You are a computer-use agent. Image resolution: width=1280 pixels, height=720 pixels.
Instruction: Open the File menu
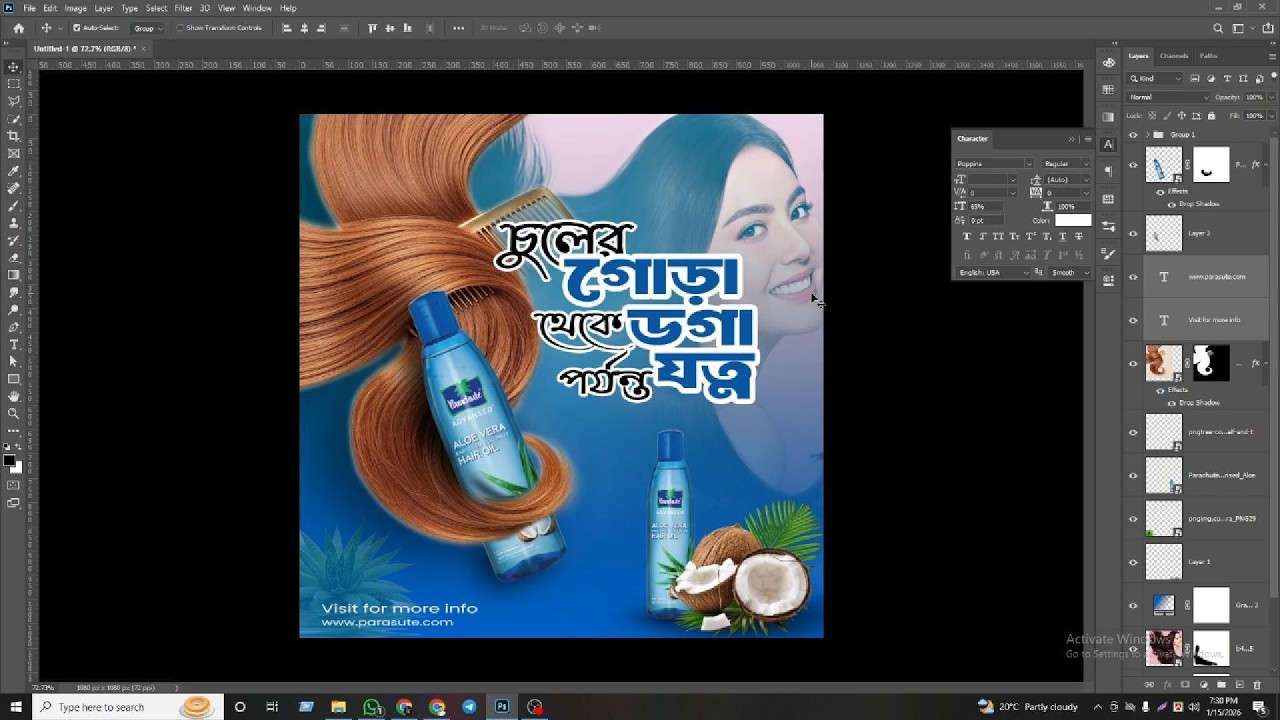tap(30, 8)
